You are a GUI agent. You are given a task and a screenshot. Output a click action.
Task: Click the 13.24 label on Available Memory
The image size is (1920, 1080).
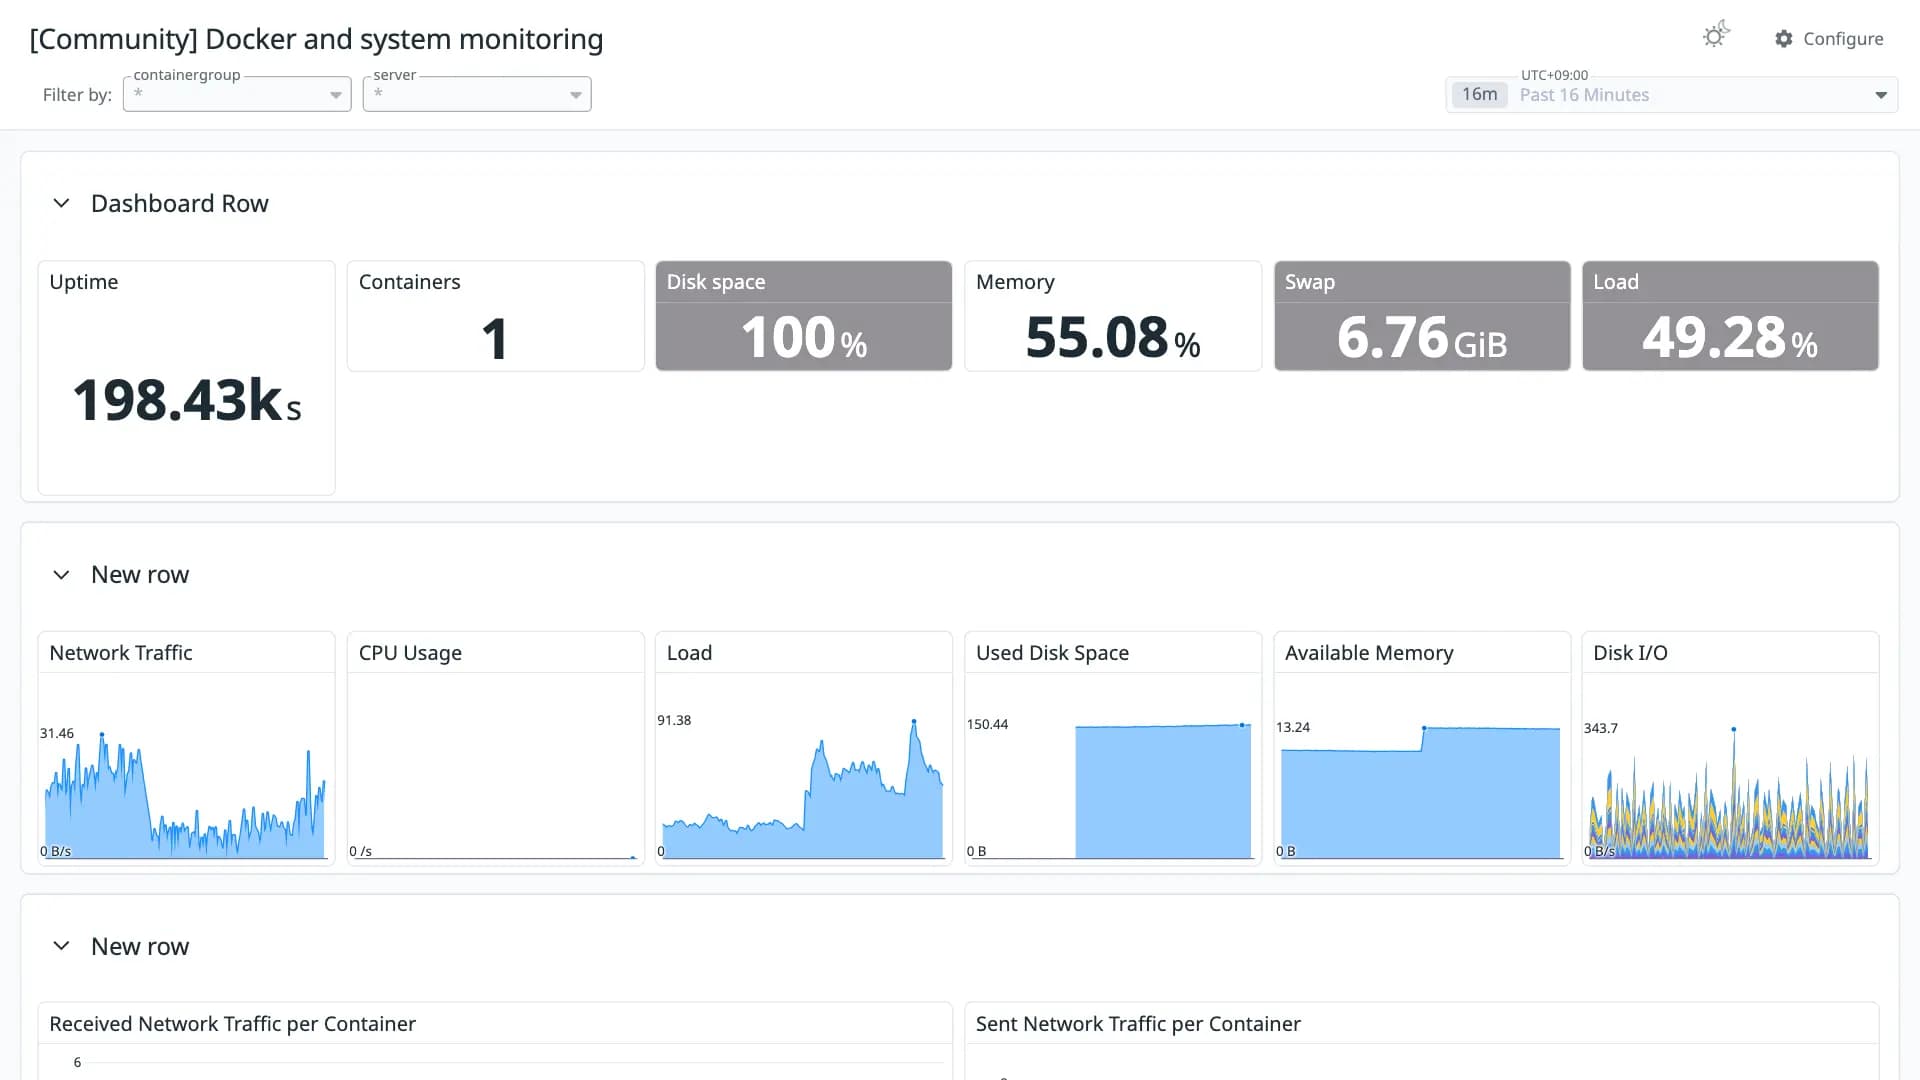(1293, 727)
